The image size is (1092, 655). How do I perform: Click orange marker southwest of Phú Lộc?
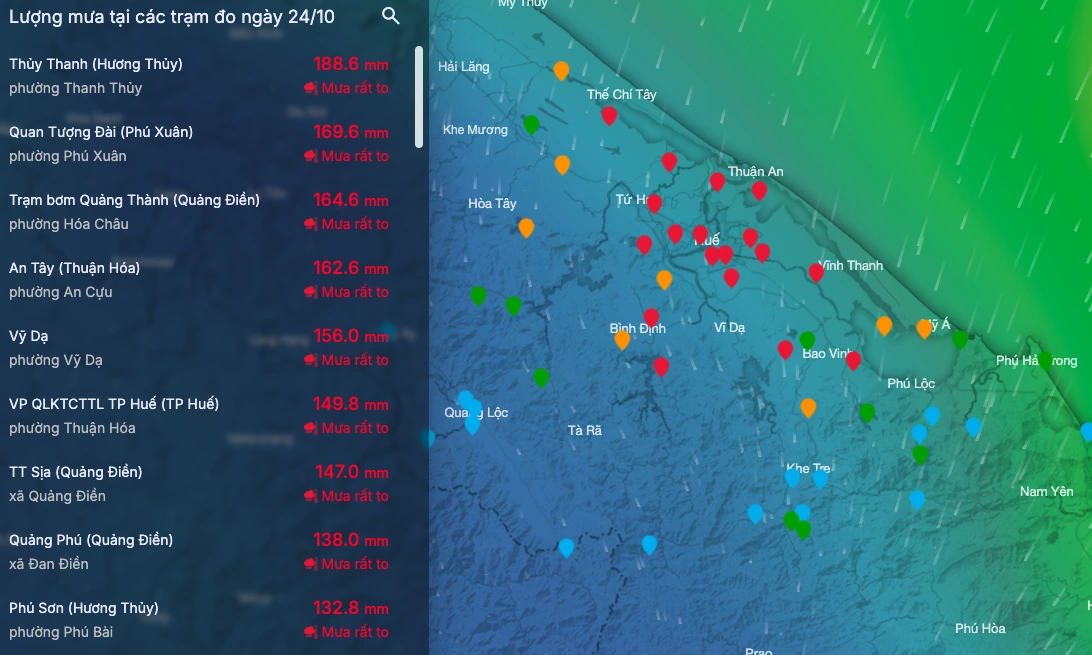[808, 407]
